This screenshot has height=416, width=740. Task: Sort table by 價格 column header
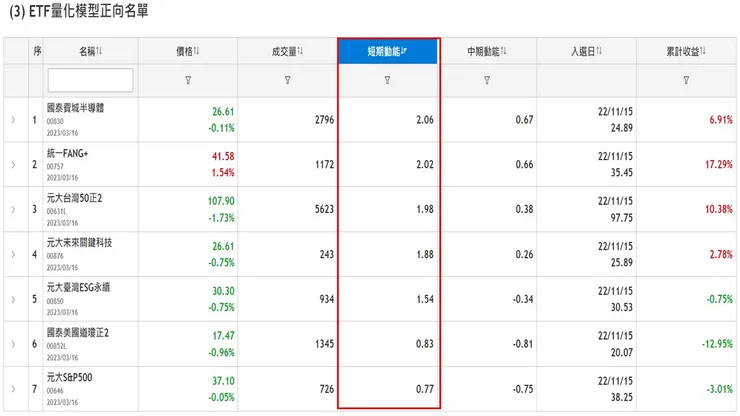pos(188,51)
